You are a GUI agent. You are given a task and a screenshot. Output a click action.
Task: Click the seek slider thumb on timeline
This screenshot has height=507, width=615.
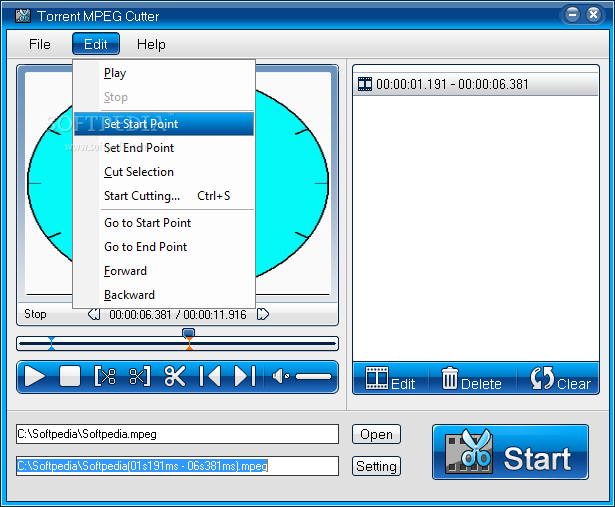click(x=189, y=333)
